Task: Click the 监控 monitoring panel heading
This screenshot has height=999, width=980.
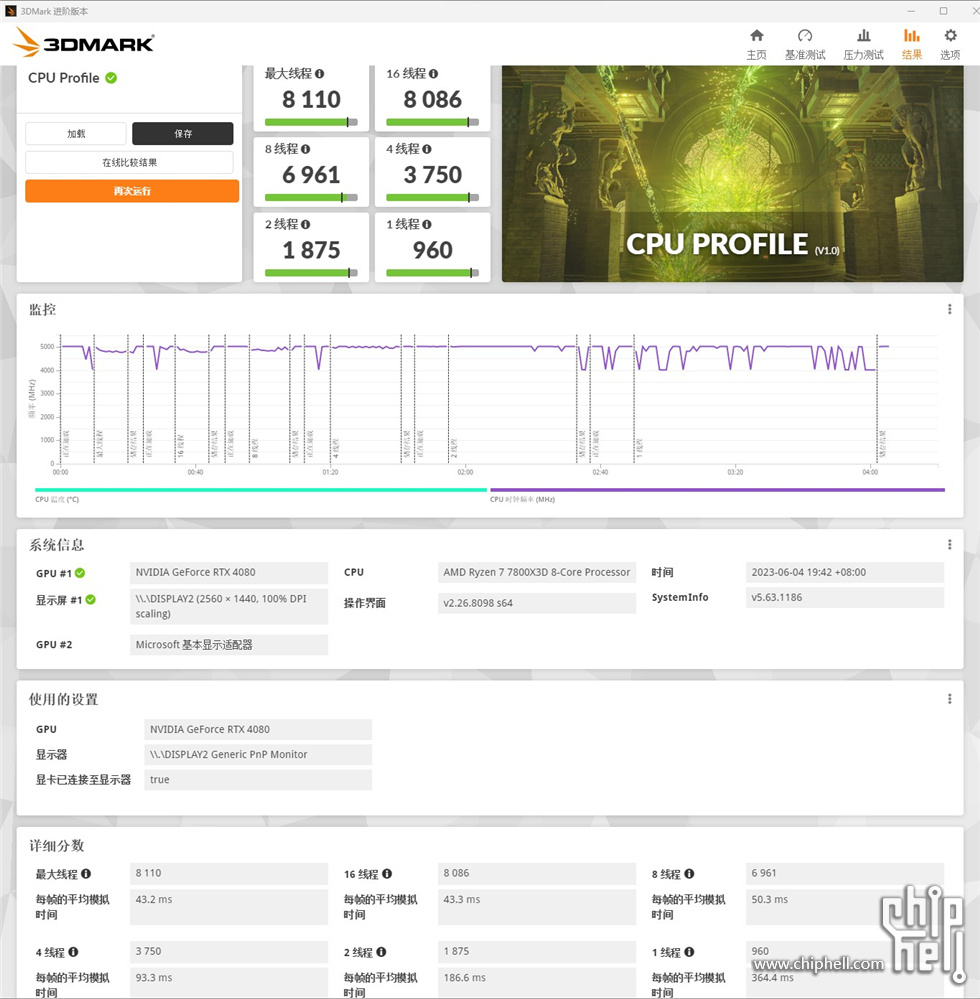Action: click(43, 310)
